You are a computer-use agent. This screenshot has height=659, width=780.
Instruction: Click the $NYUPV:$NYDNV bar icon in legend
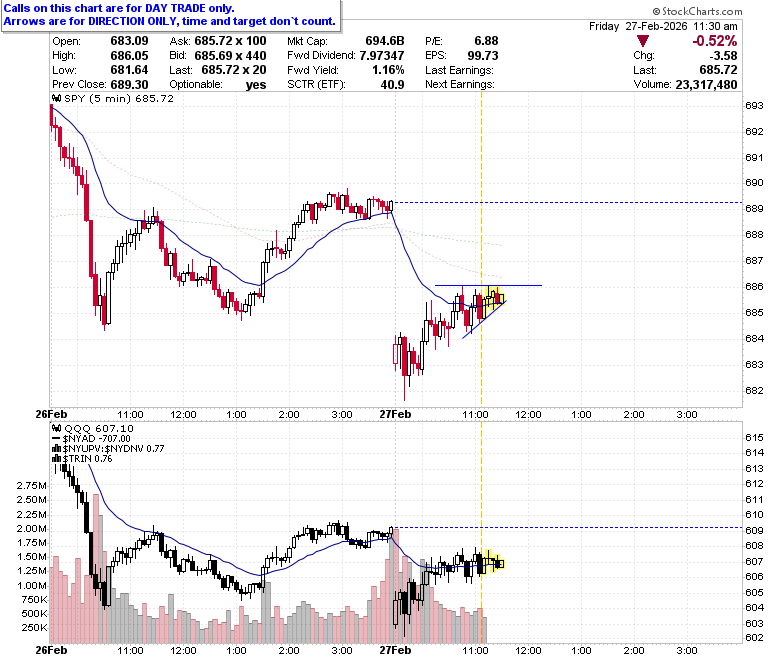[x=57, y=449]
